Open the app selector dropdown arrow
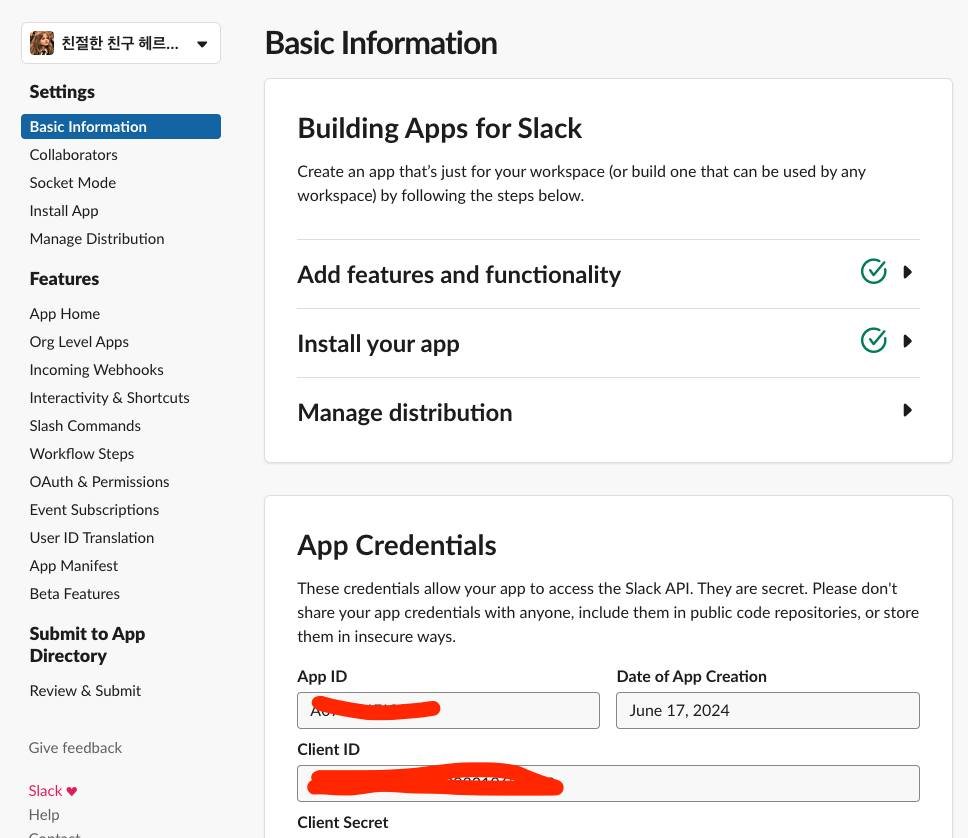968x838 pixels. tap(202, 44)
